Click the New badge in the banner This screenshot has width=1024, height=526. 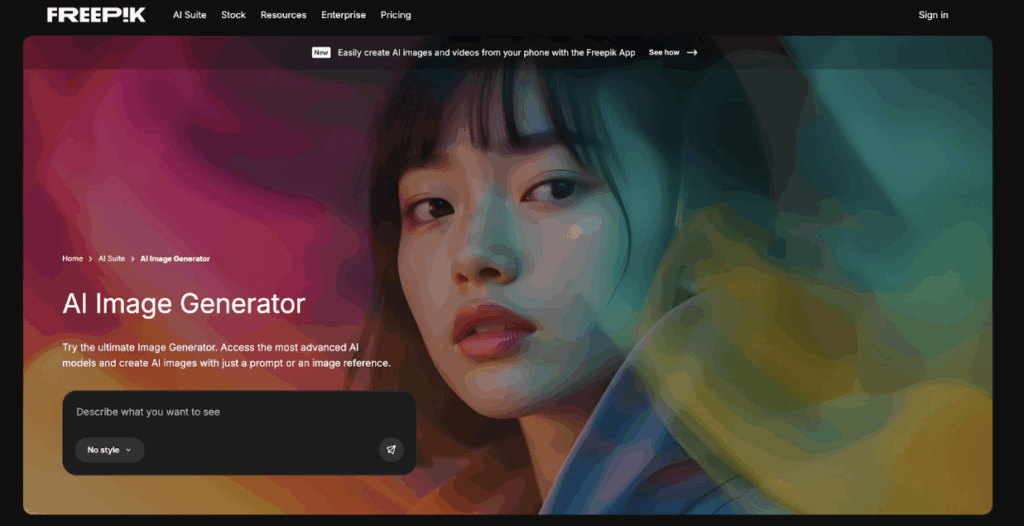point(321,52)
